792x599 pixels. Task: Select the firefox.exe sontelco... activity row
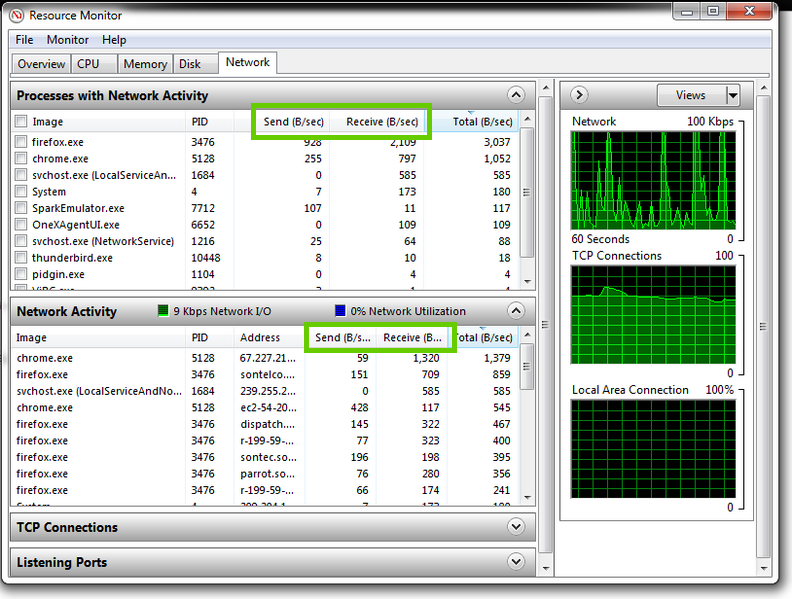coord(265,374)
